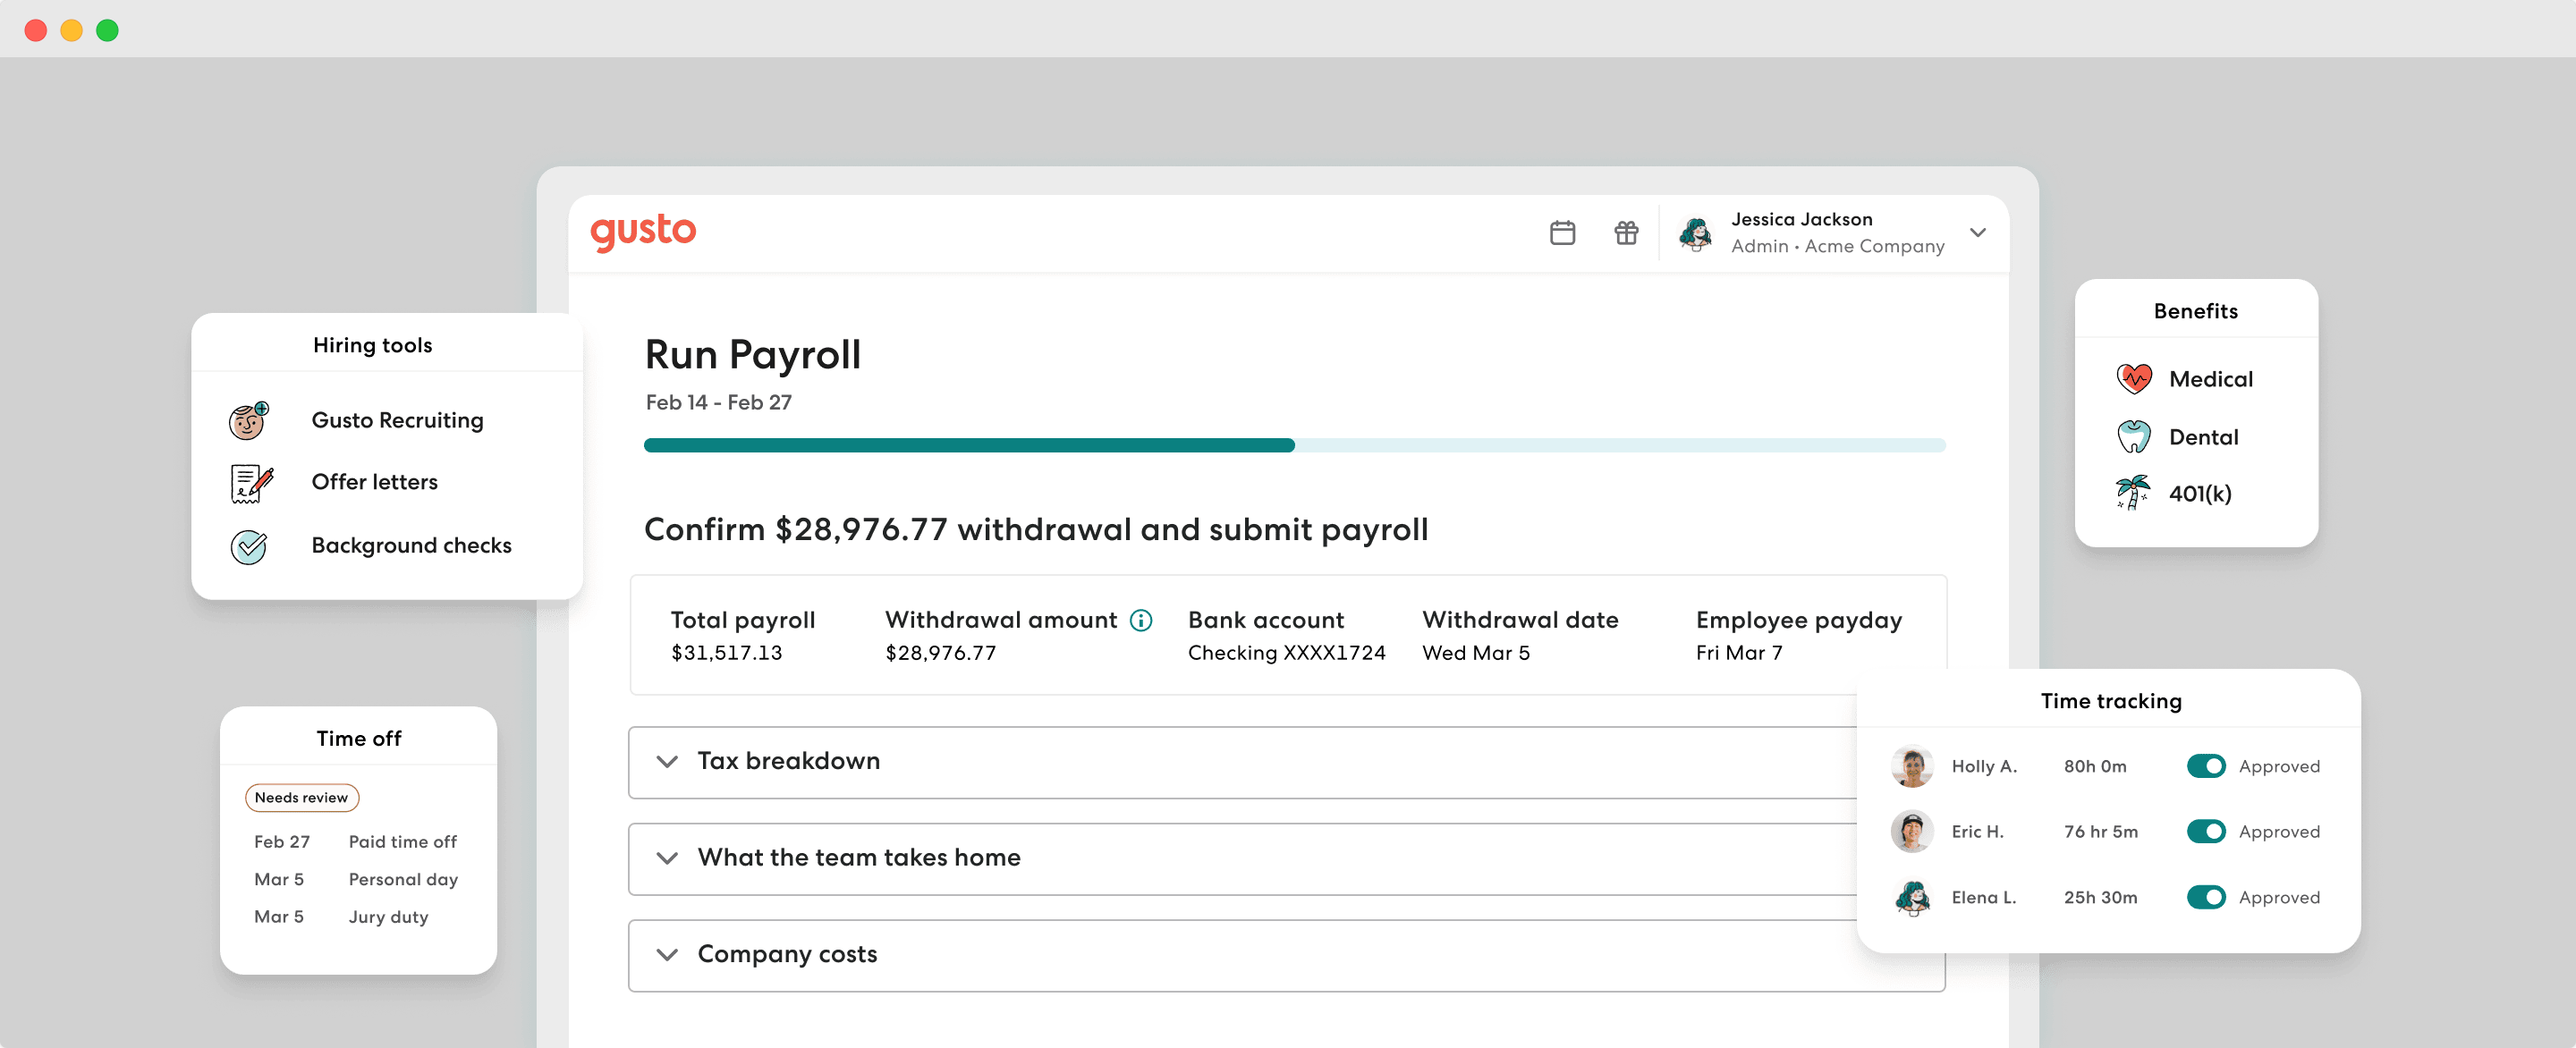Click the Gusto Recruiting face icon
The height and width of the screenshot is (1048, 2576).
pos(248,421)
